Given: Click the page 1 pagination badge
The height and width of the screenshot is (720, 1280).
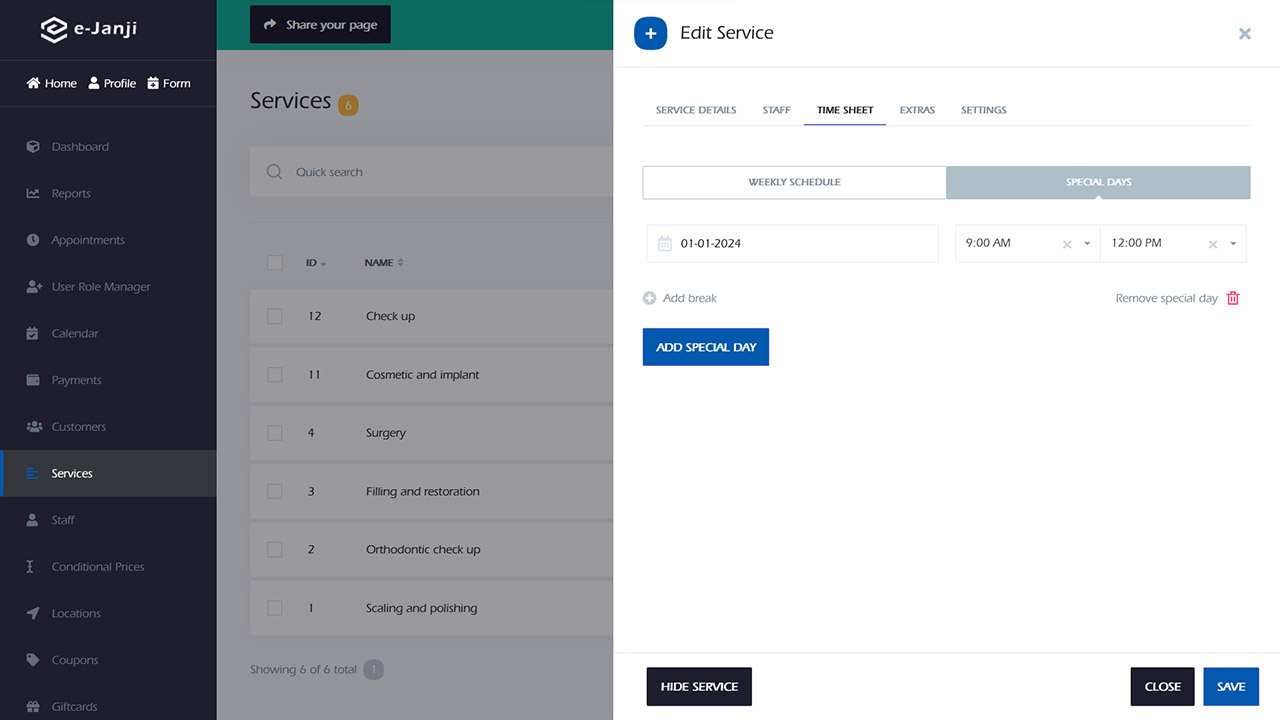Looking at the screenshot, I should point(373,670).
